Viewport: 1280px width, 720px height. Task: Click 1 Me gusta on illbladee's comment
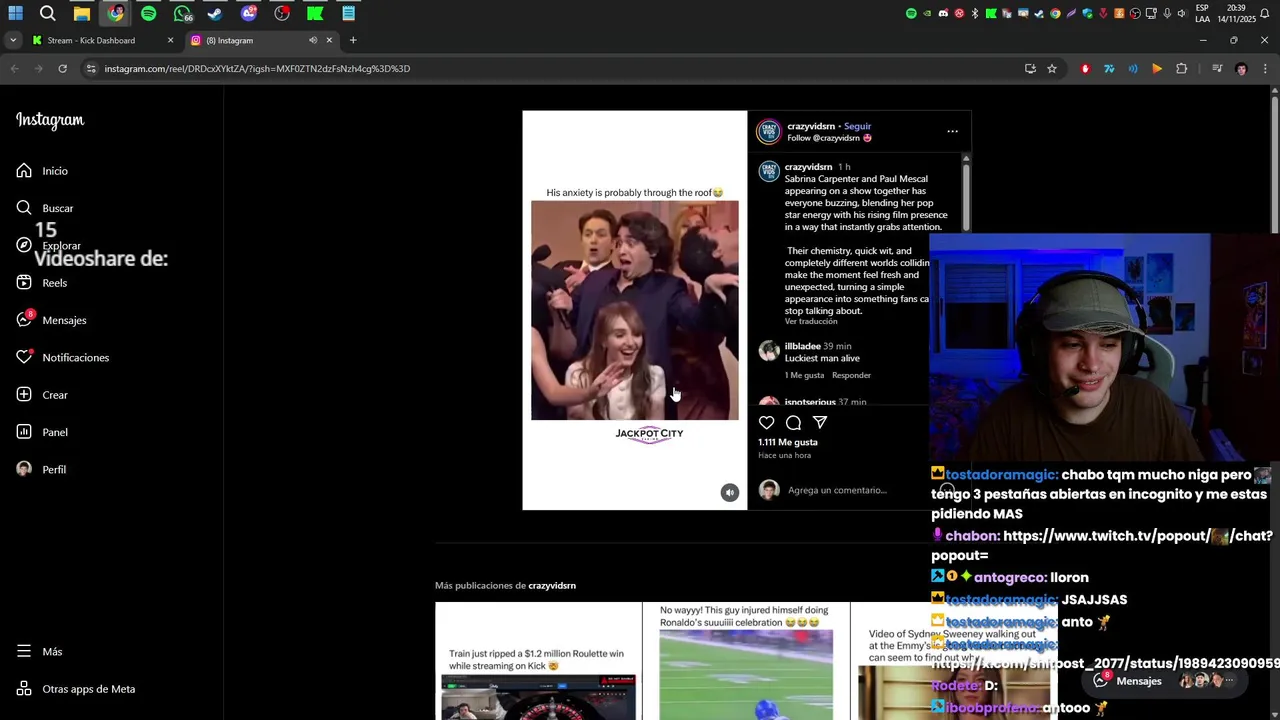pyautogui.click(x=804, y=375)
